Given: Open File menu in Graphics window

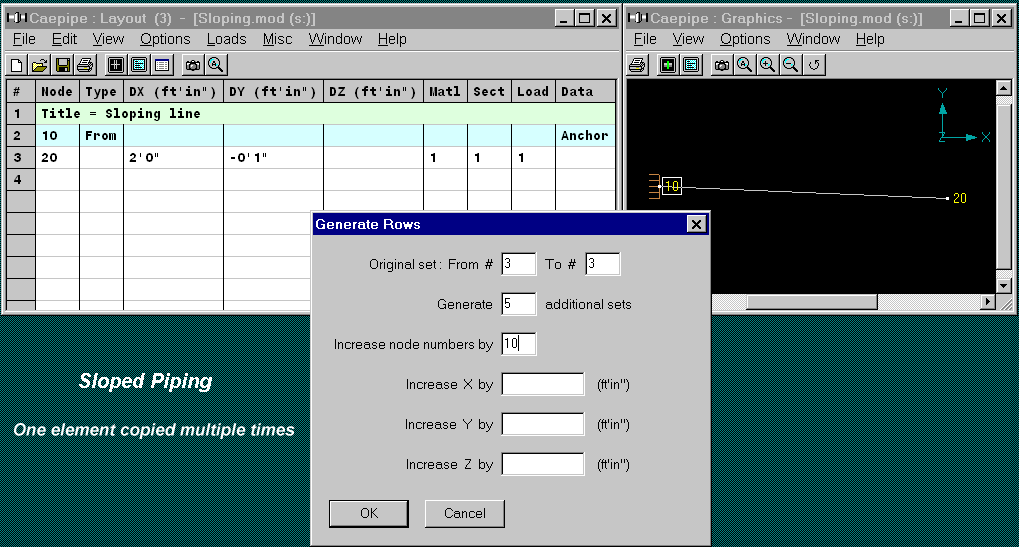Looking at the screenshot, I should [x=645, y=39].
